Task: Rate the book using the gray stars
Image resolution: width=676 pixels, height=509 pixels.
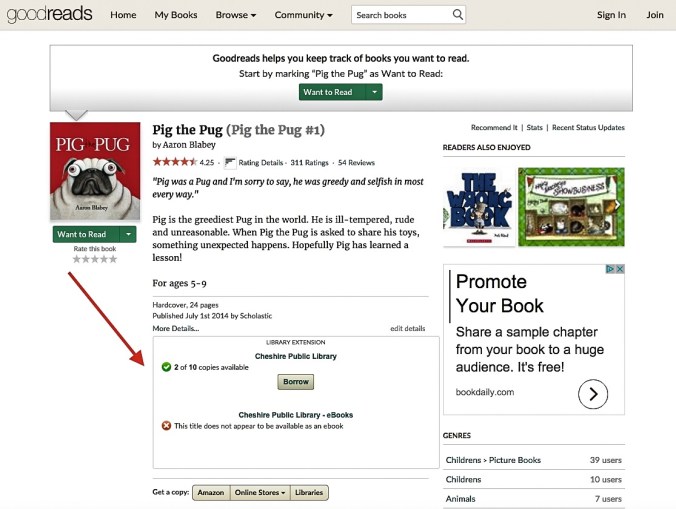Action: (x=95, y=259)
